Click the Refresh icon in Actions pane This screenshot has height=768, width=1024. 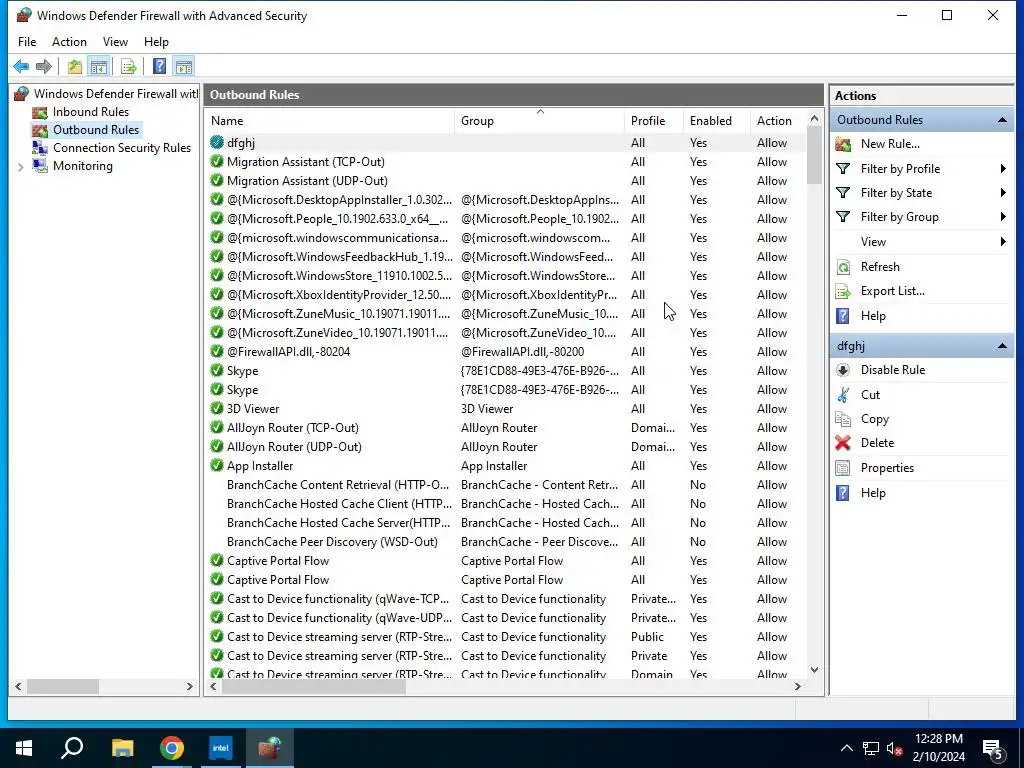pyautogui.click(x=843, y=266)
